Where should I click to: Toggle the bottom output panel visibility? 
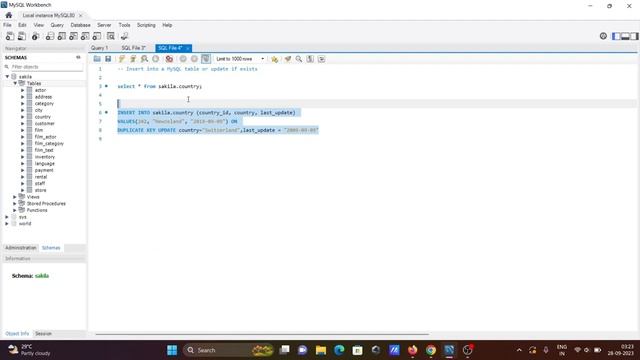[625, 36]
